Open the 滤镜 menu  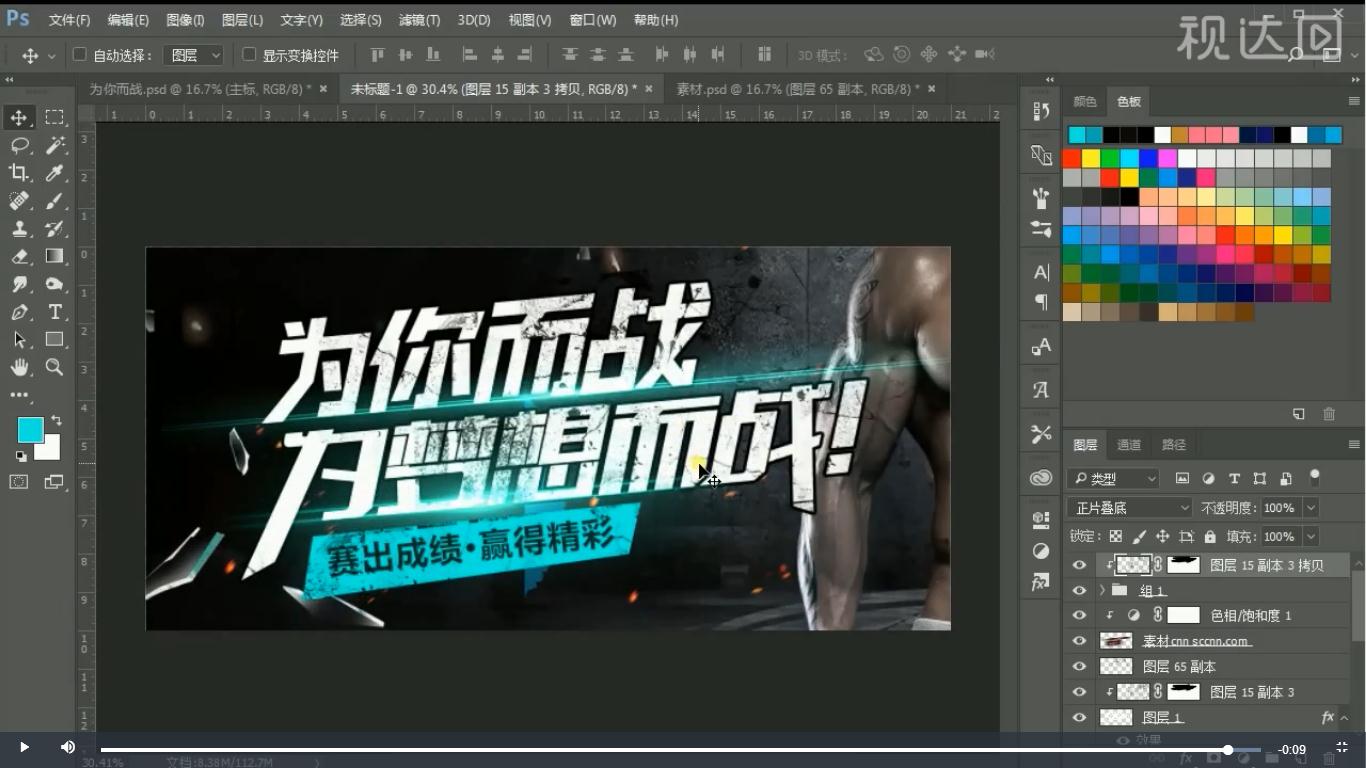(x=419, y=19)
